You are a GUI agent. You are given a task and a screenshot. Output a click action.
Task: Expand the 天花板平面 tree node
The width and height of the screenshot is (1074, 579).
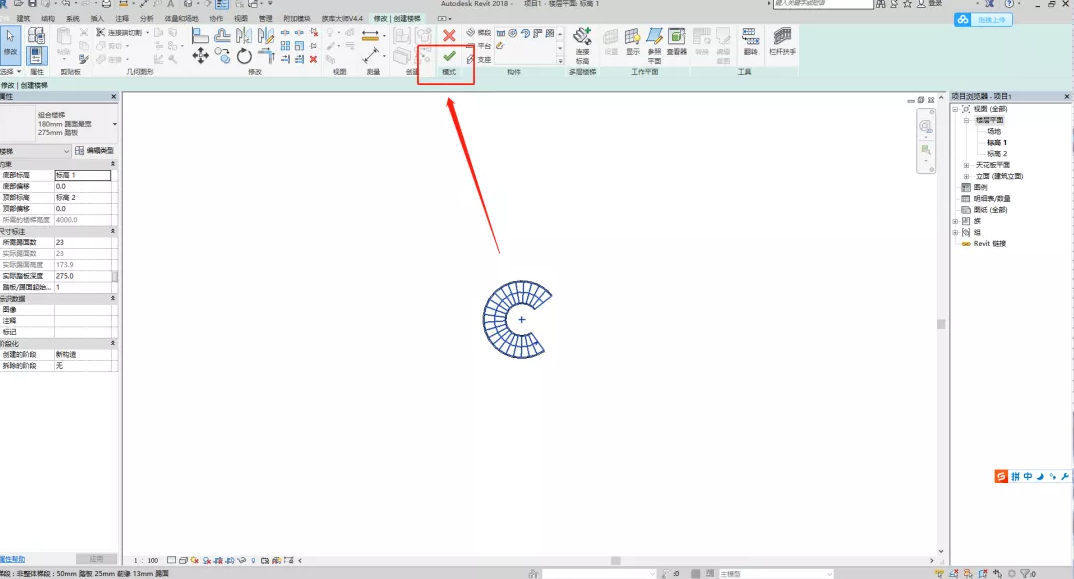(966, 165)
